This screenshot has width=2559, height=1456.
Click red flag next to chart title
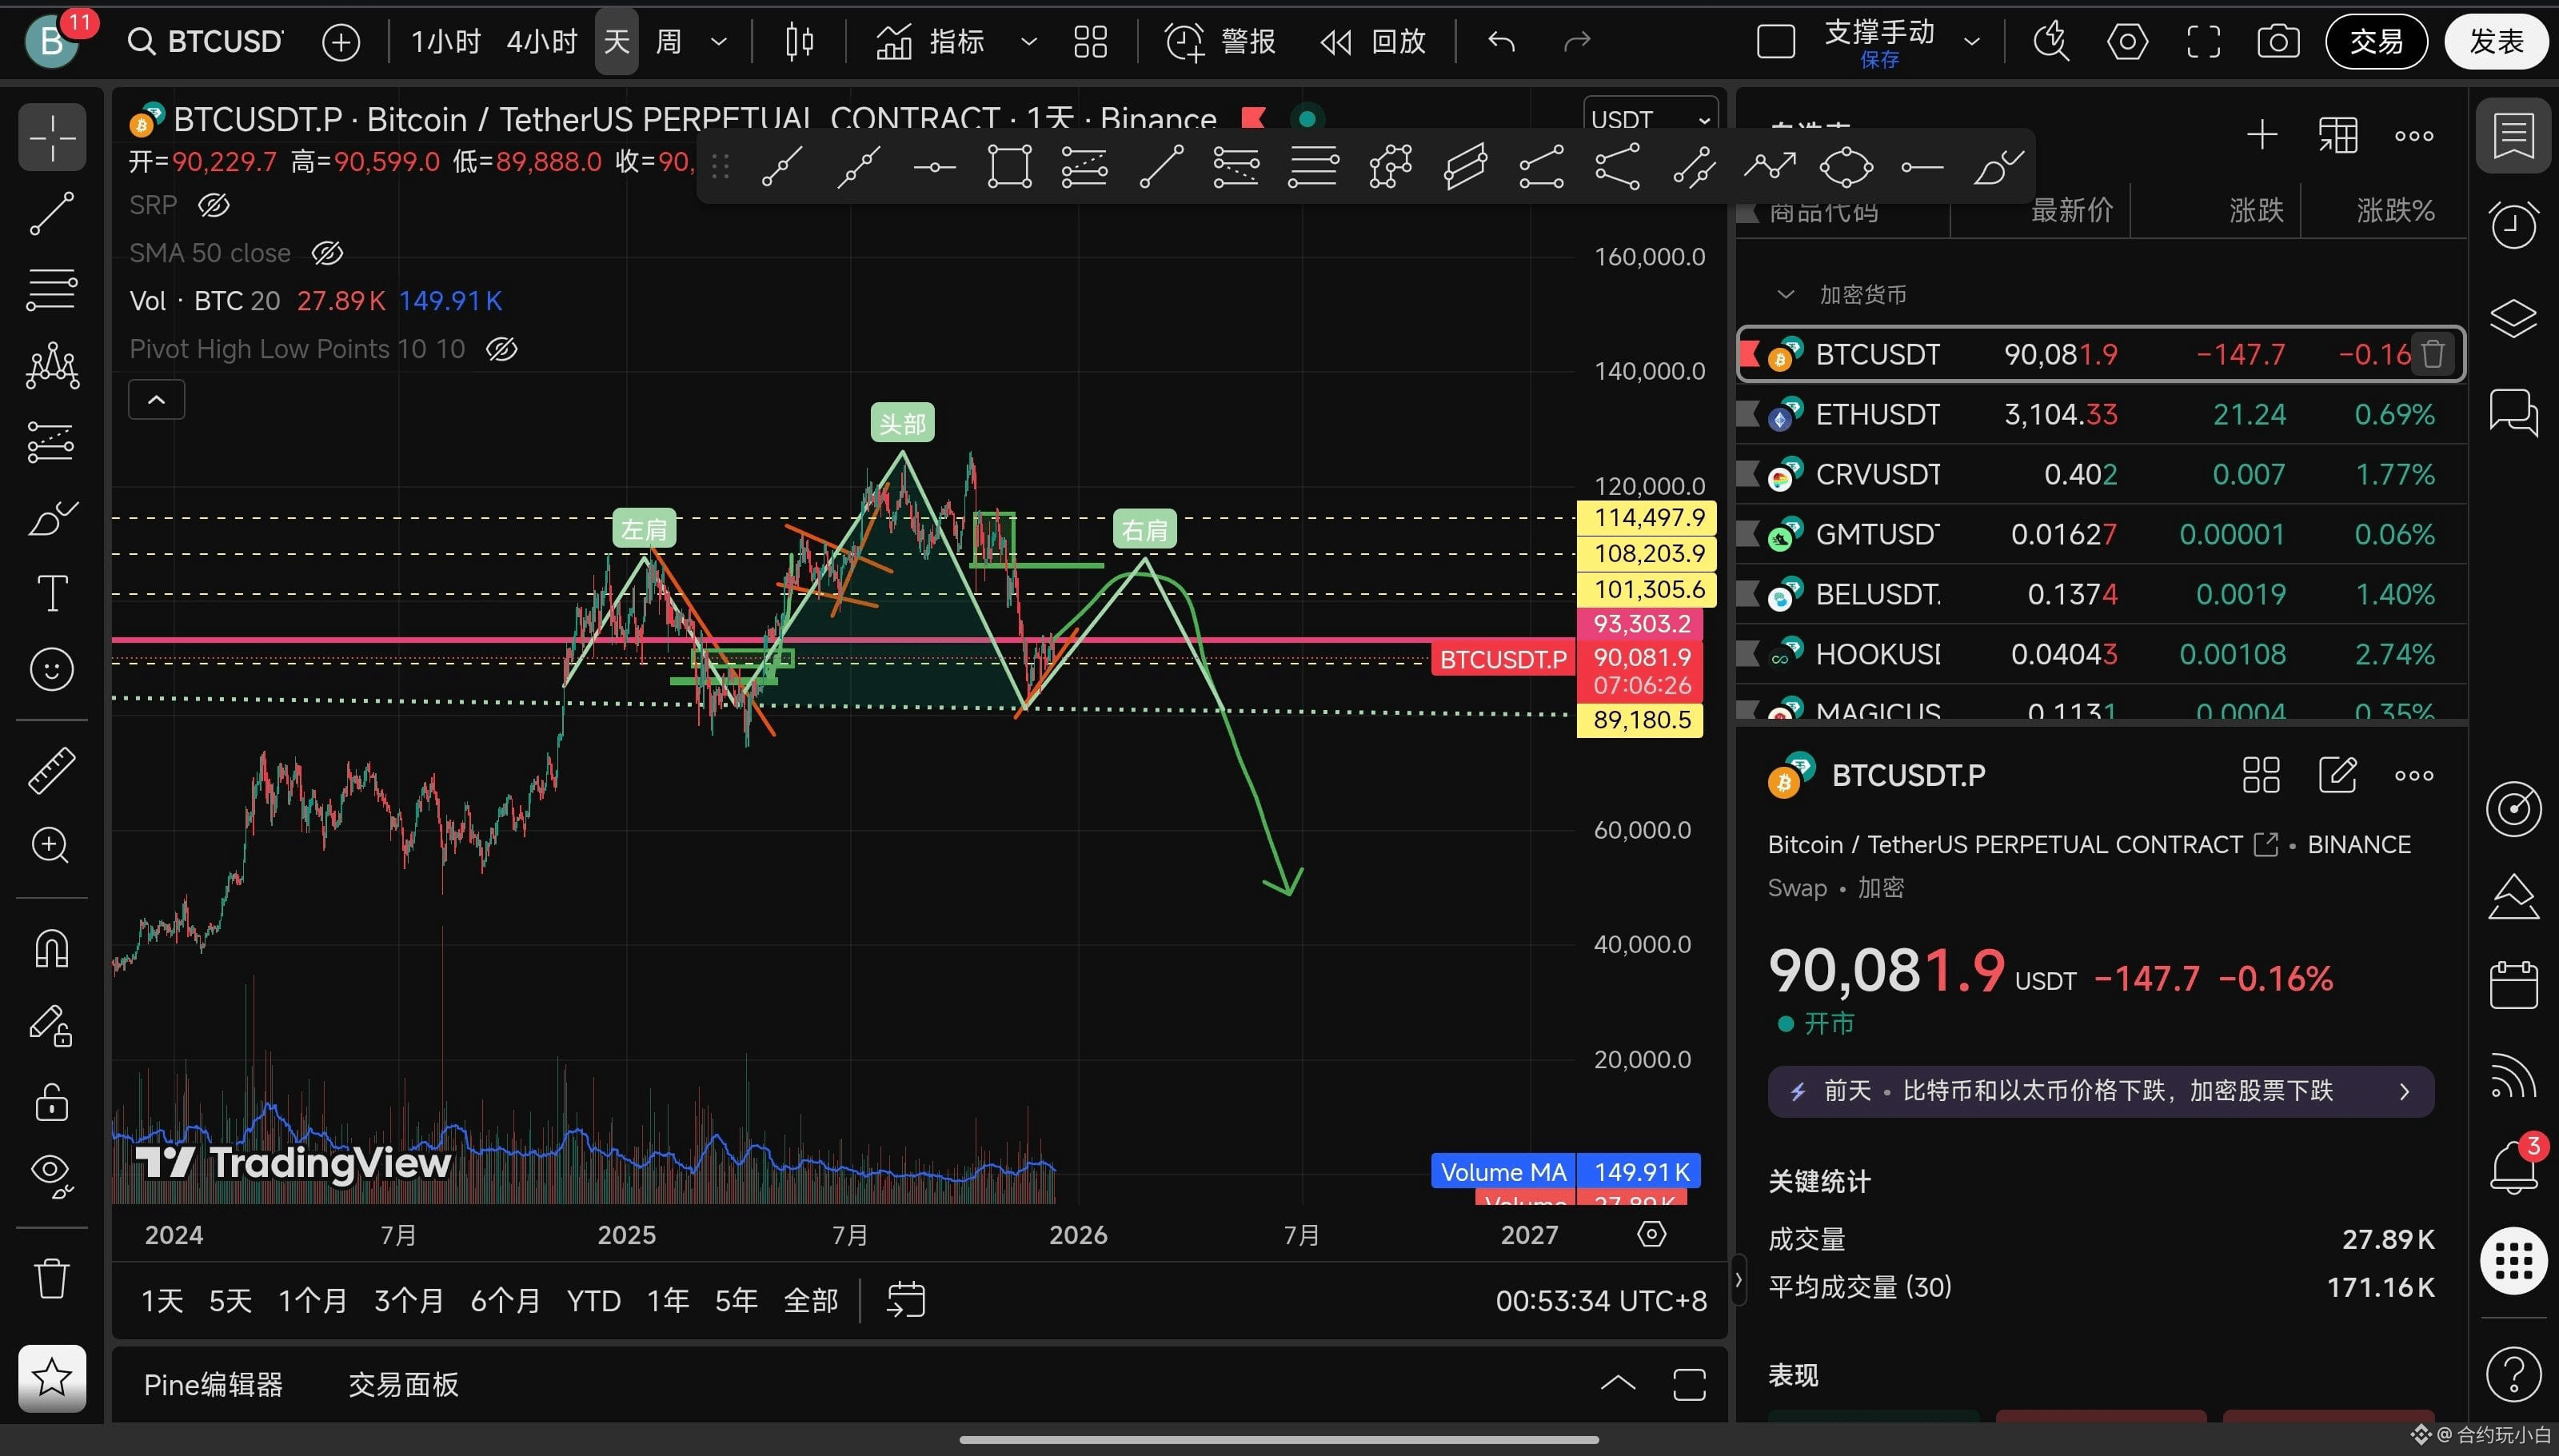tap(1253, 119)
